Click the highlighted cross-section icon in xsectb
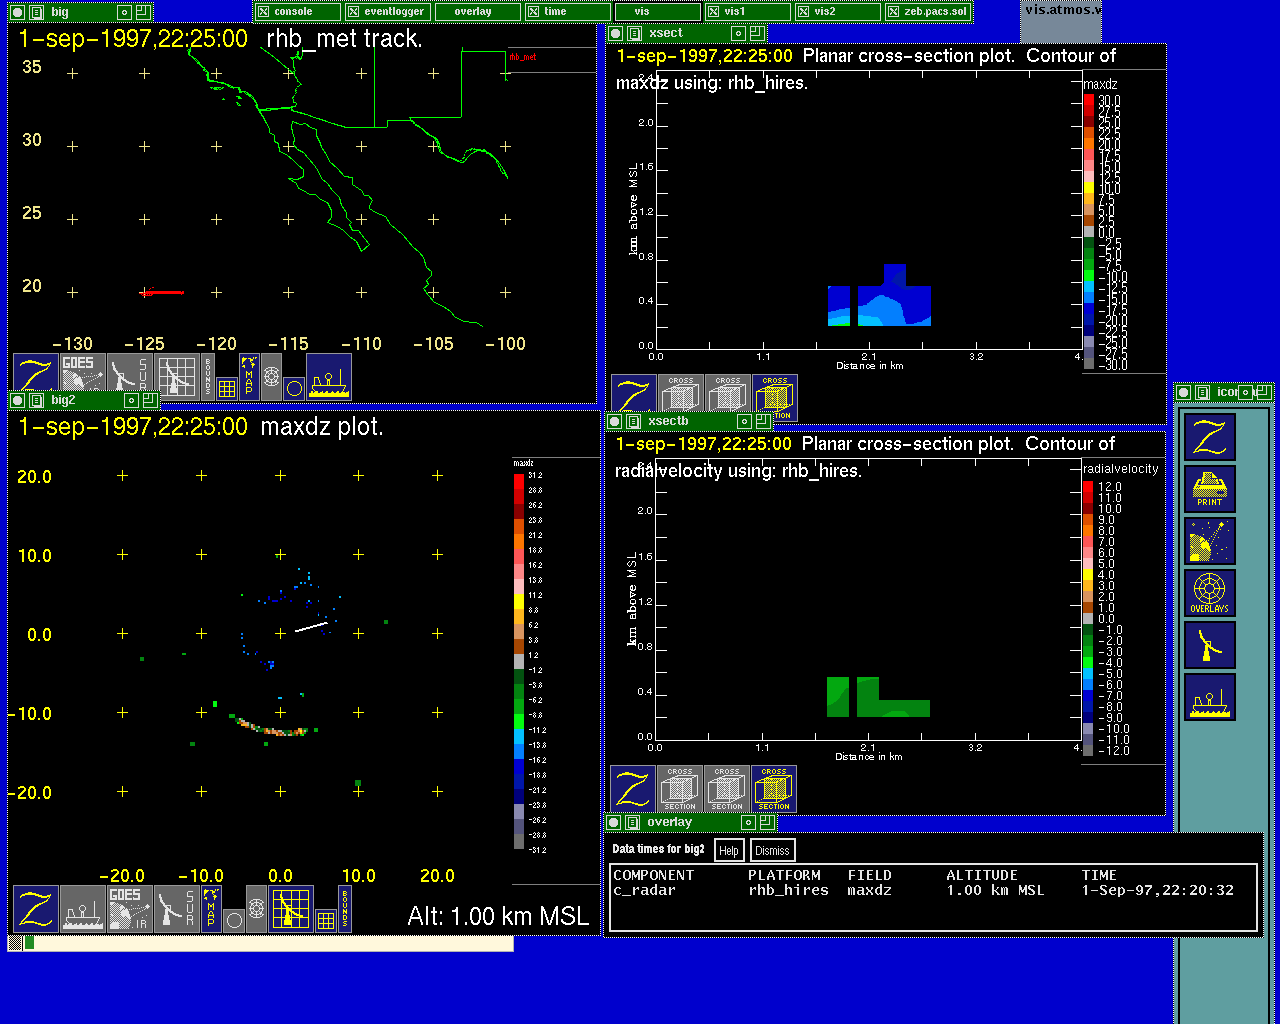This screenshot has width=1280, height=1024. [773, 789]
